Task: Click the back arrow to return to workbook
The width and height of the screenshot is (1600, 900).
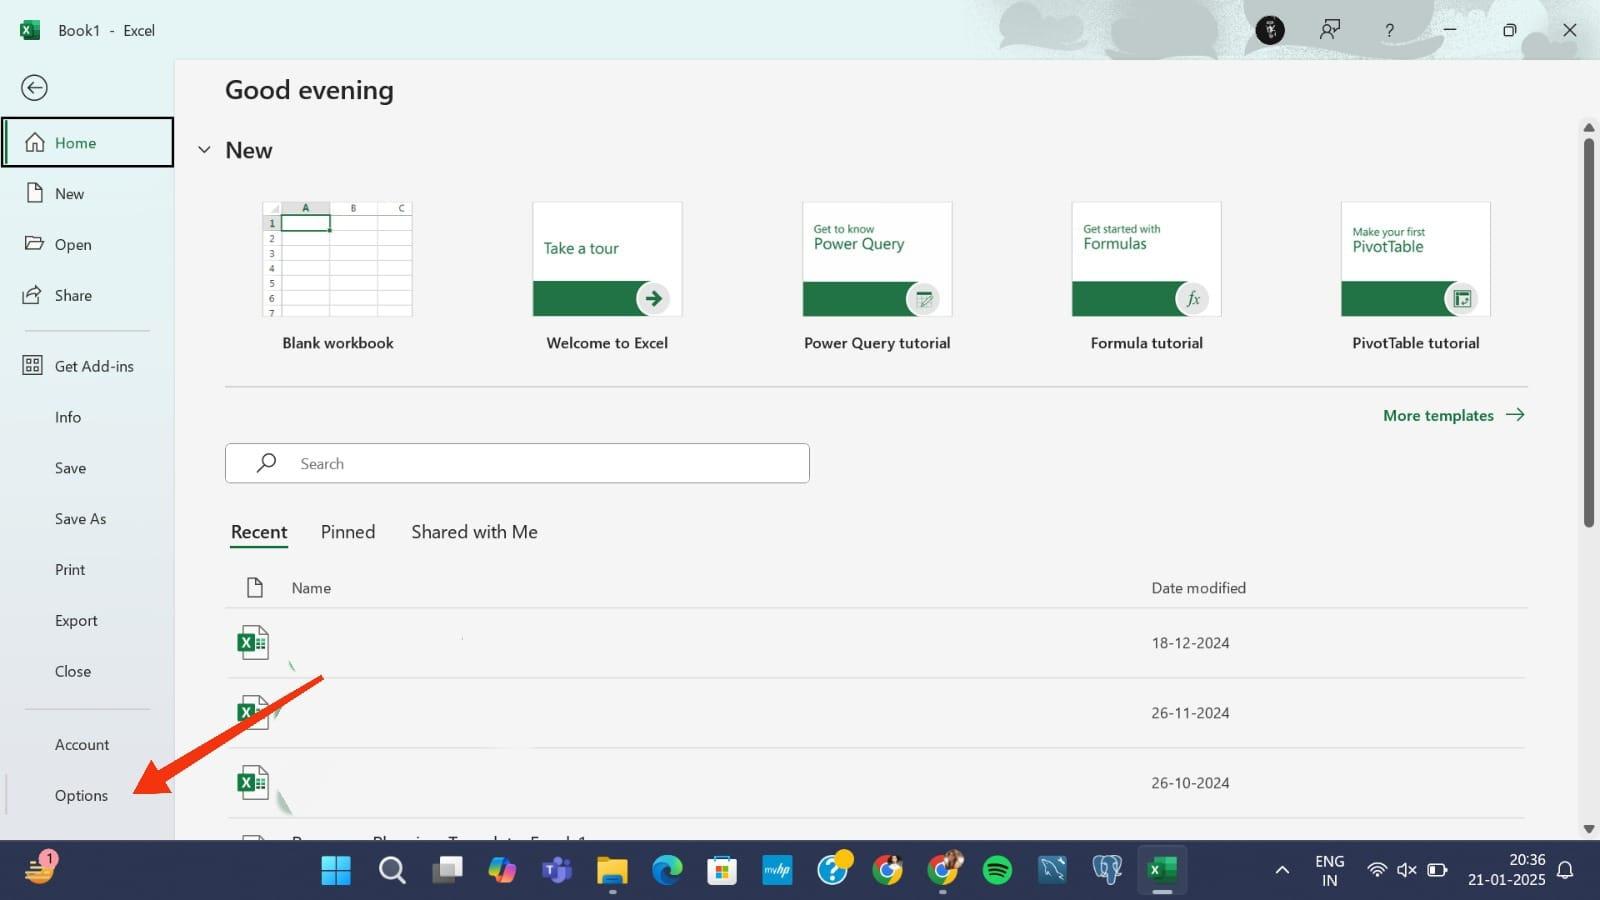Action: tap(34, 88)
